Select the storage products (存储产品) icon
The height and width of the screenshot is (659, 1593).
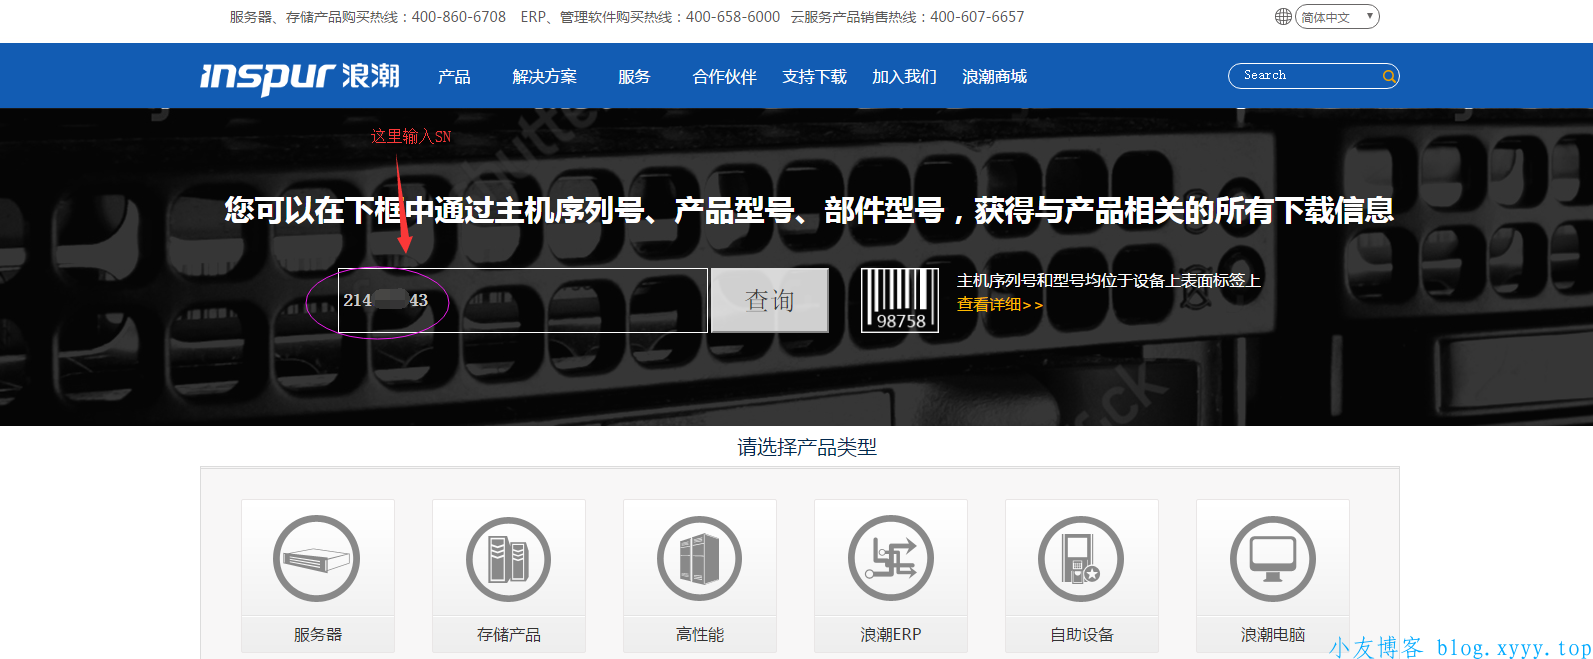pyautogui.click(x=508, y=558)
